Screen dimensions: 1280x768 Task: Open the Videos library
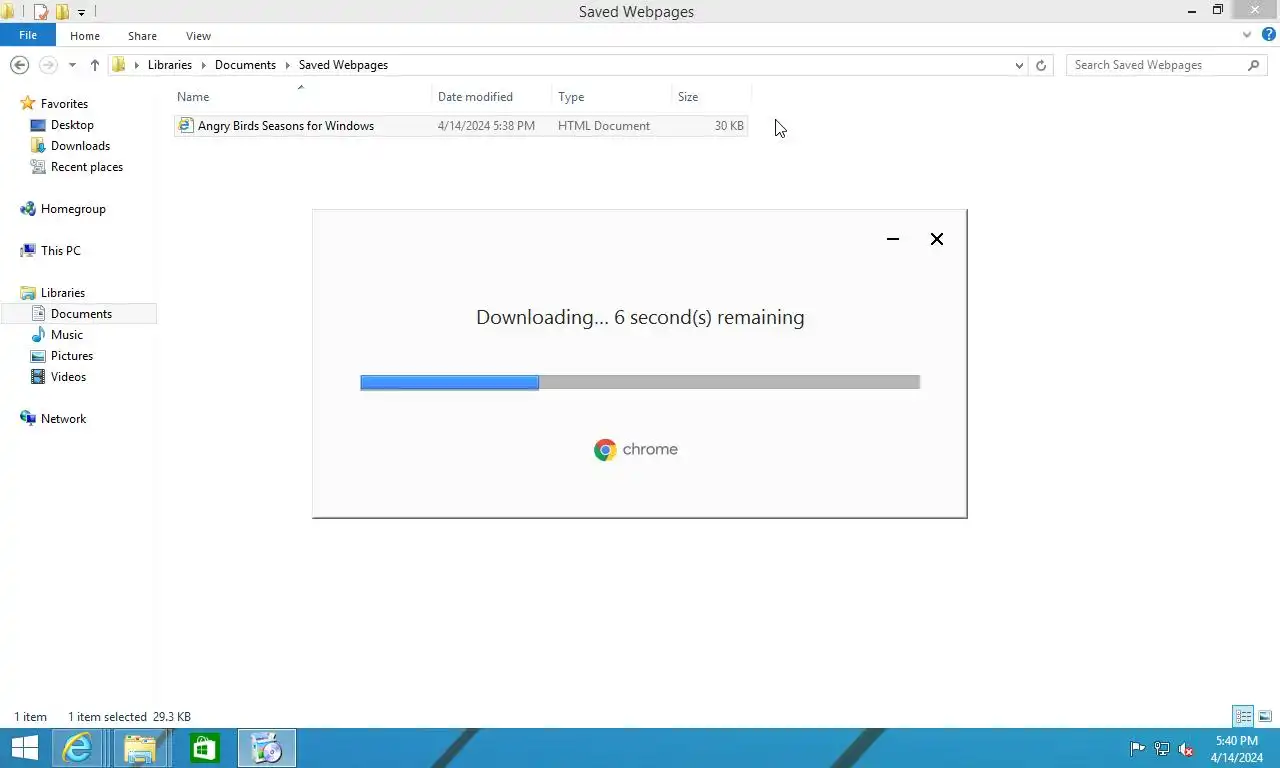tap(68, 377)
